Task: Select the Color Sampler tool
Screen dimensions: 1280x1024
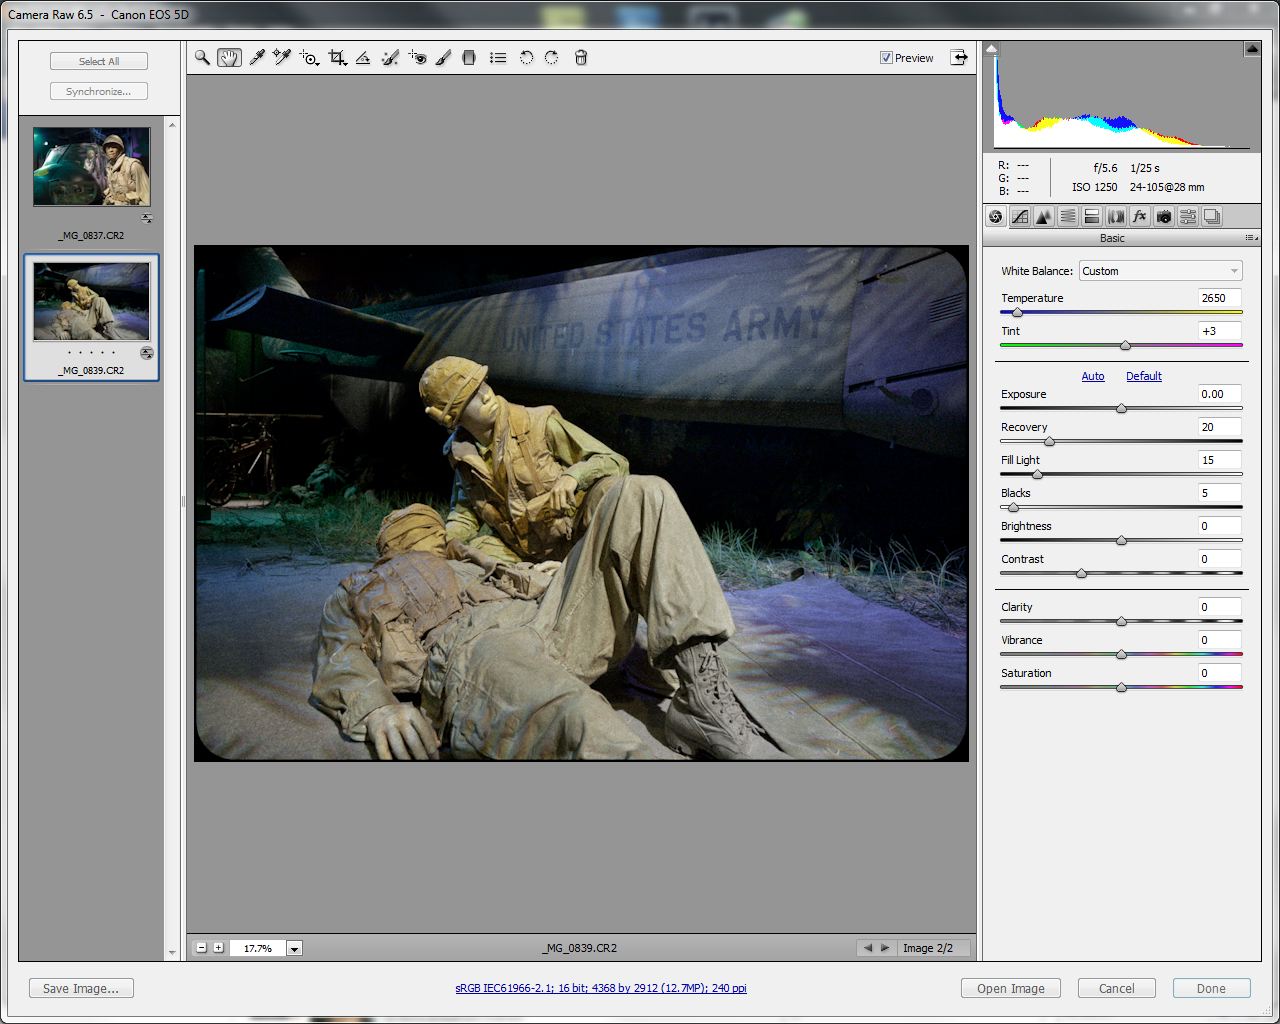Action: point(282,58)
